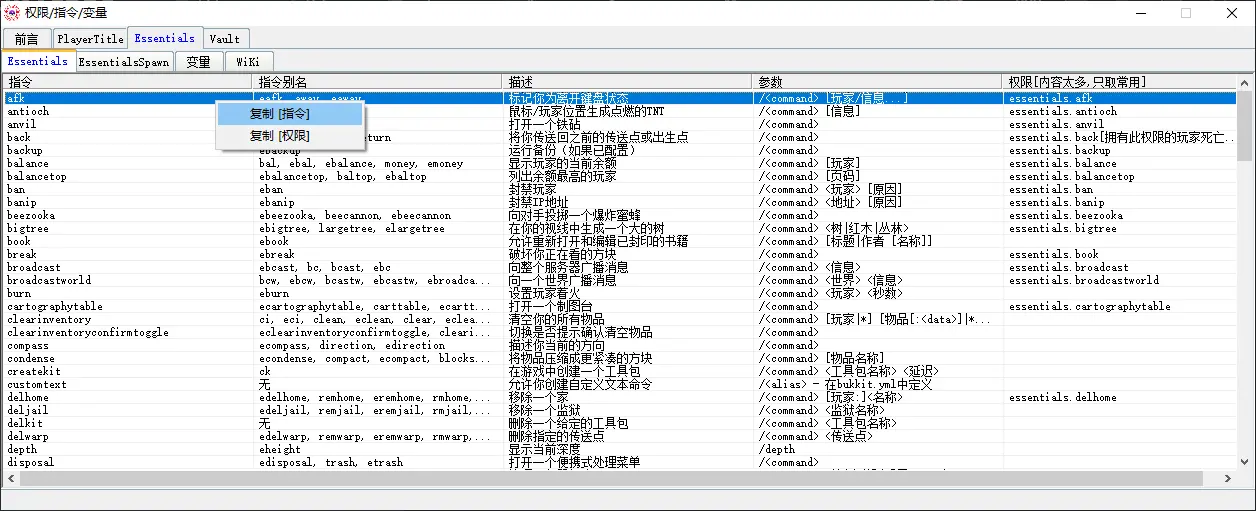
Task: Switch to the Vault tab
Action: [x=225, y=39]
